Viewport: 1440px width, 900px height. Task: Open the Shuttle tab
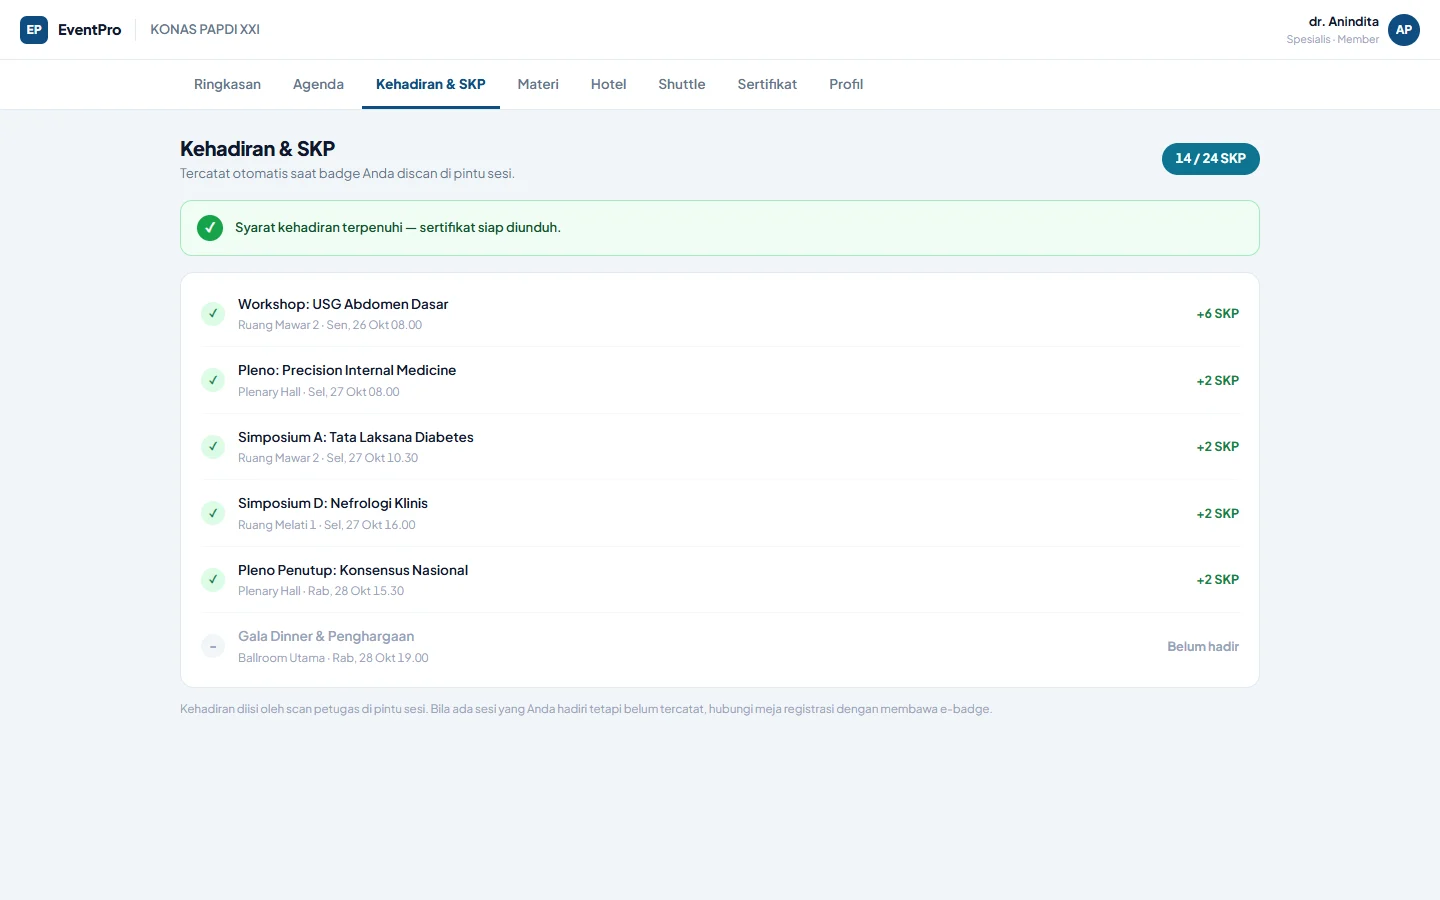tap(682, 84)
